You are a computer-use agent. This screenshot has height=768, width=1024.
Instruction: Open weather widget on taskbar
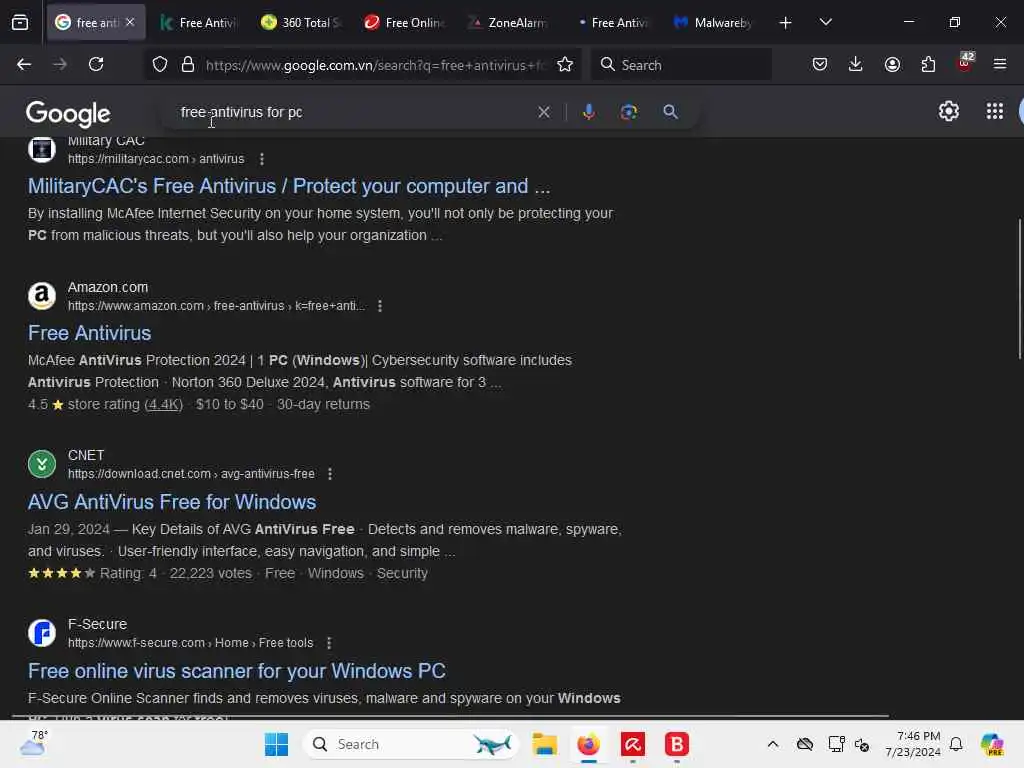[x=33, y=743]
